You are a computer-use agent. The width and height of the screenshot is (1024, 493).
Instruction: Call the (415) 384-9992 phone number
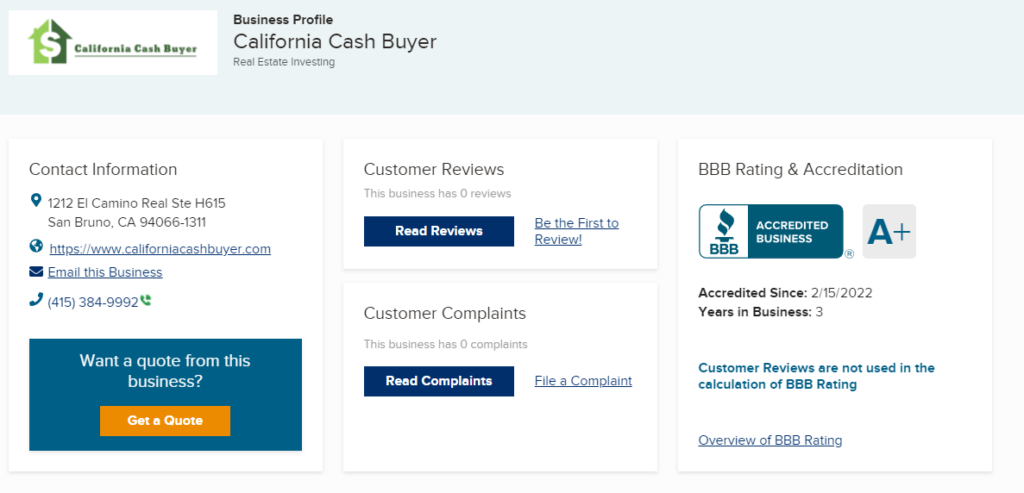93,302
